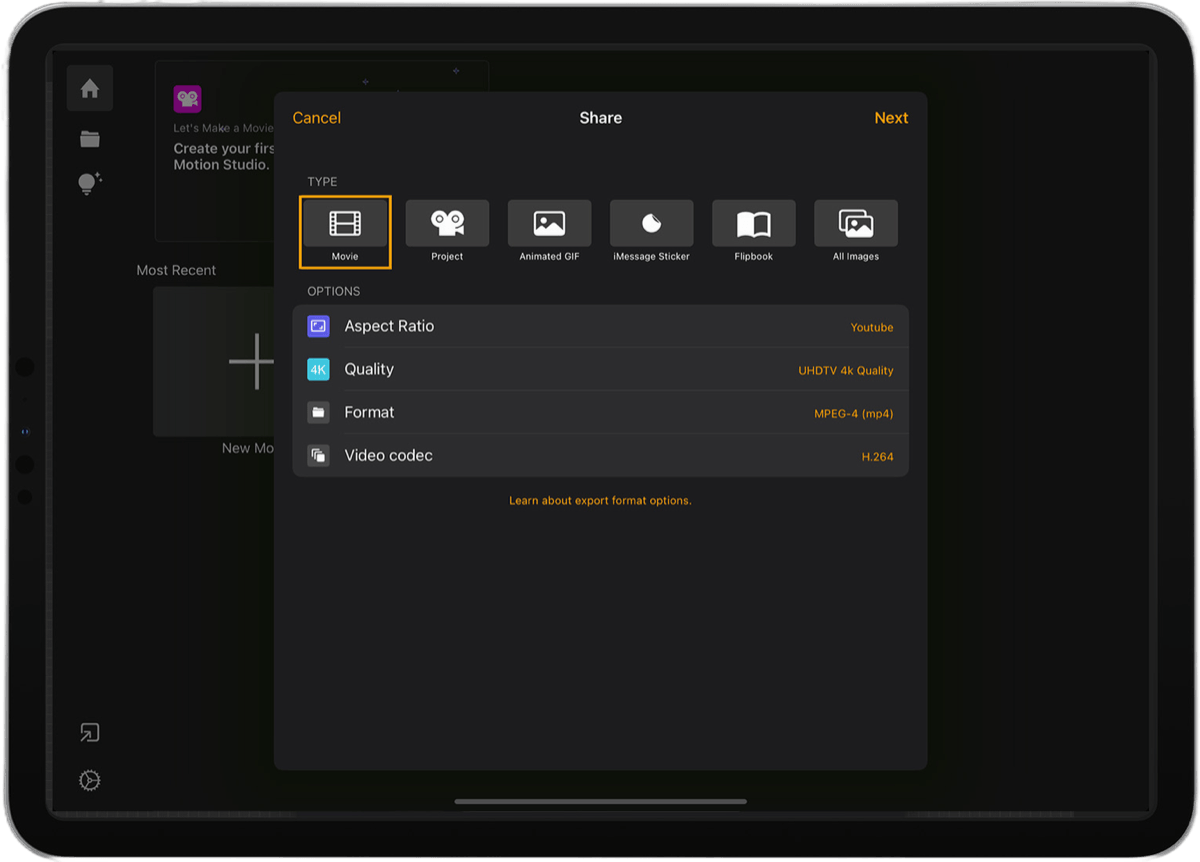The width and height of the screenshot is (1200, 862).
Task: Open the Quality options showing UHDTV 4k
Action: [600, 369]
